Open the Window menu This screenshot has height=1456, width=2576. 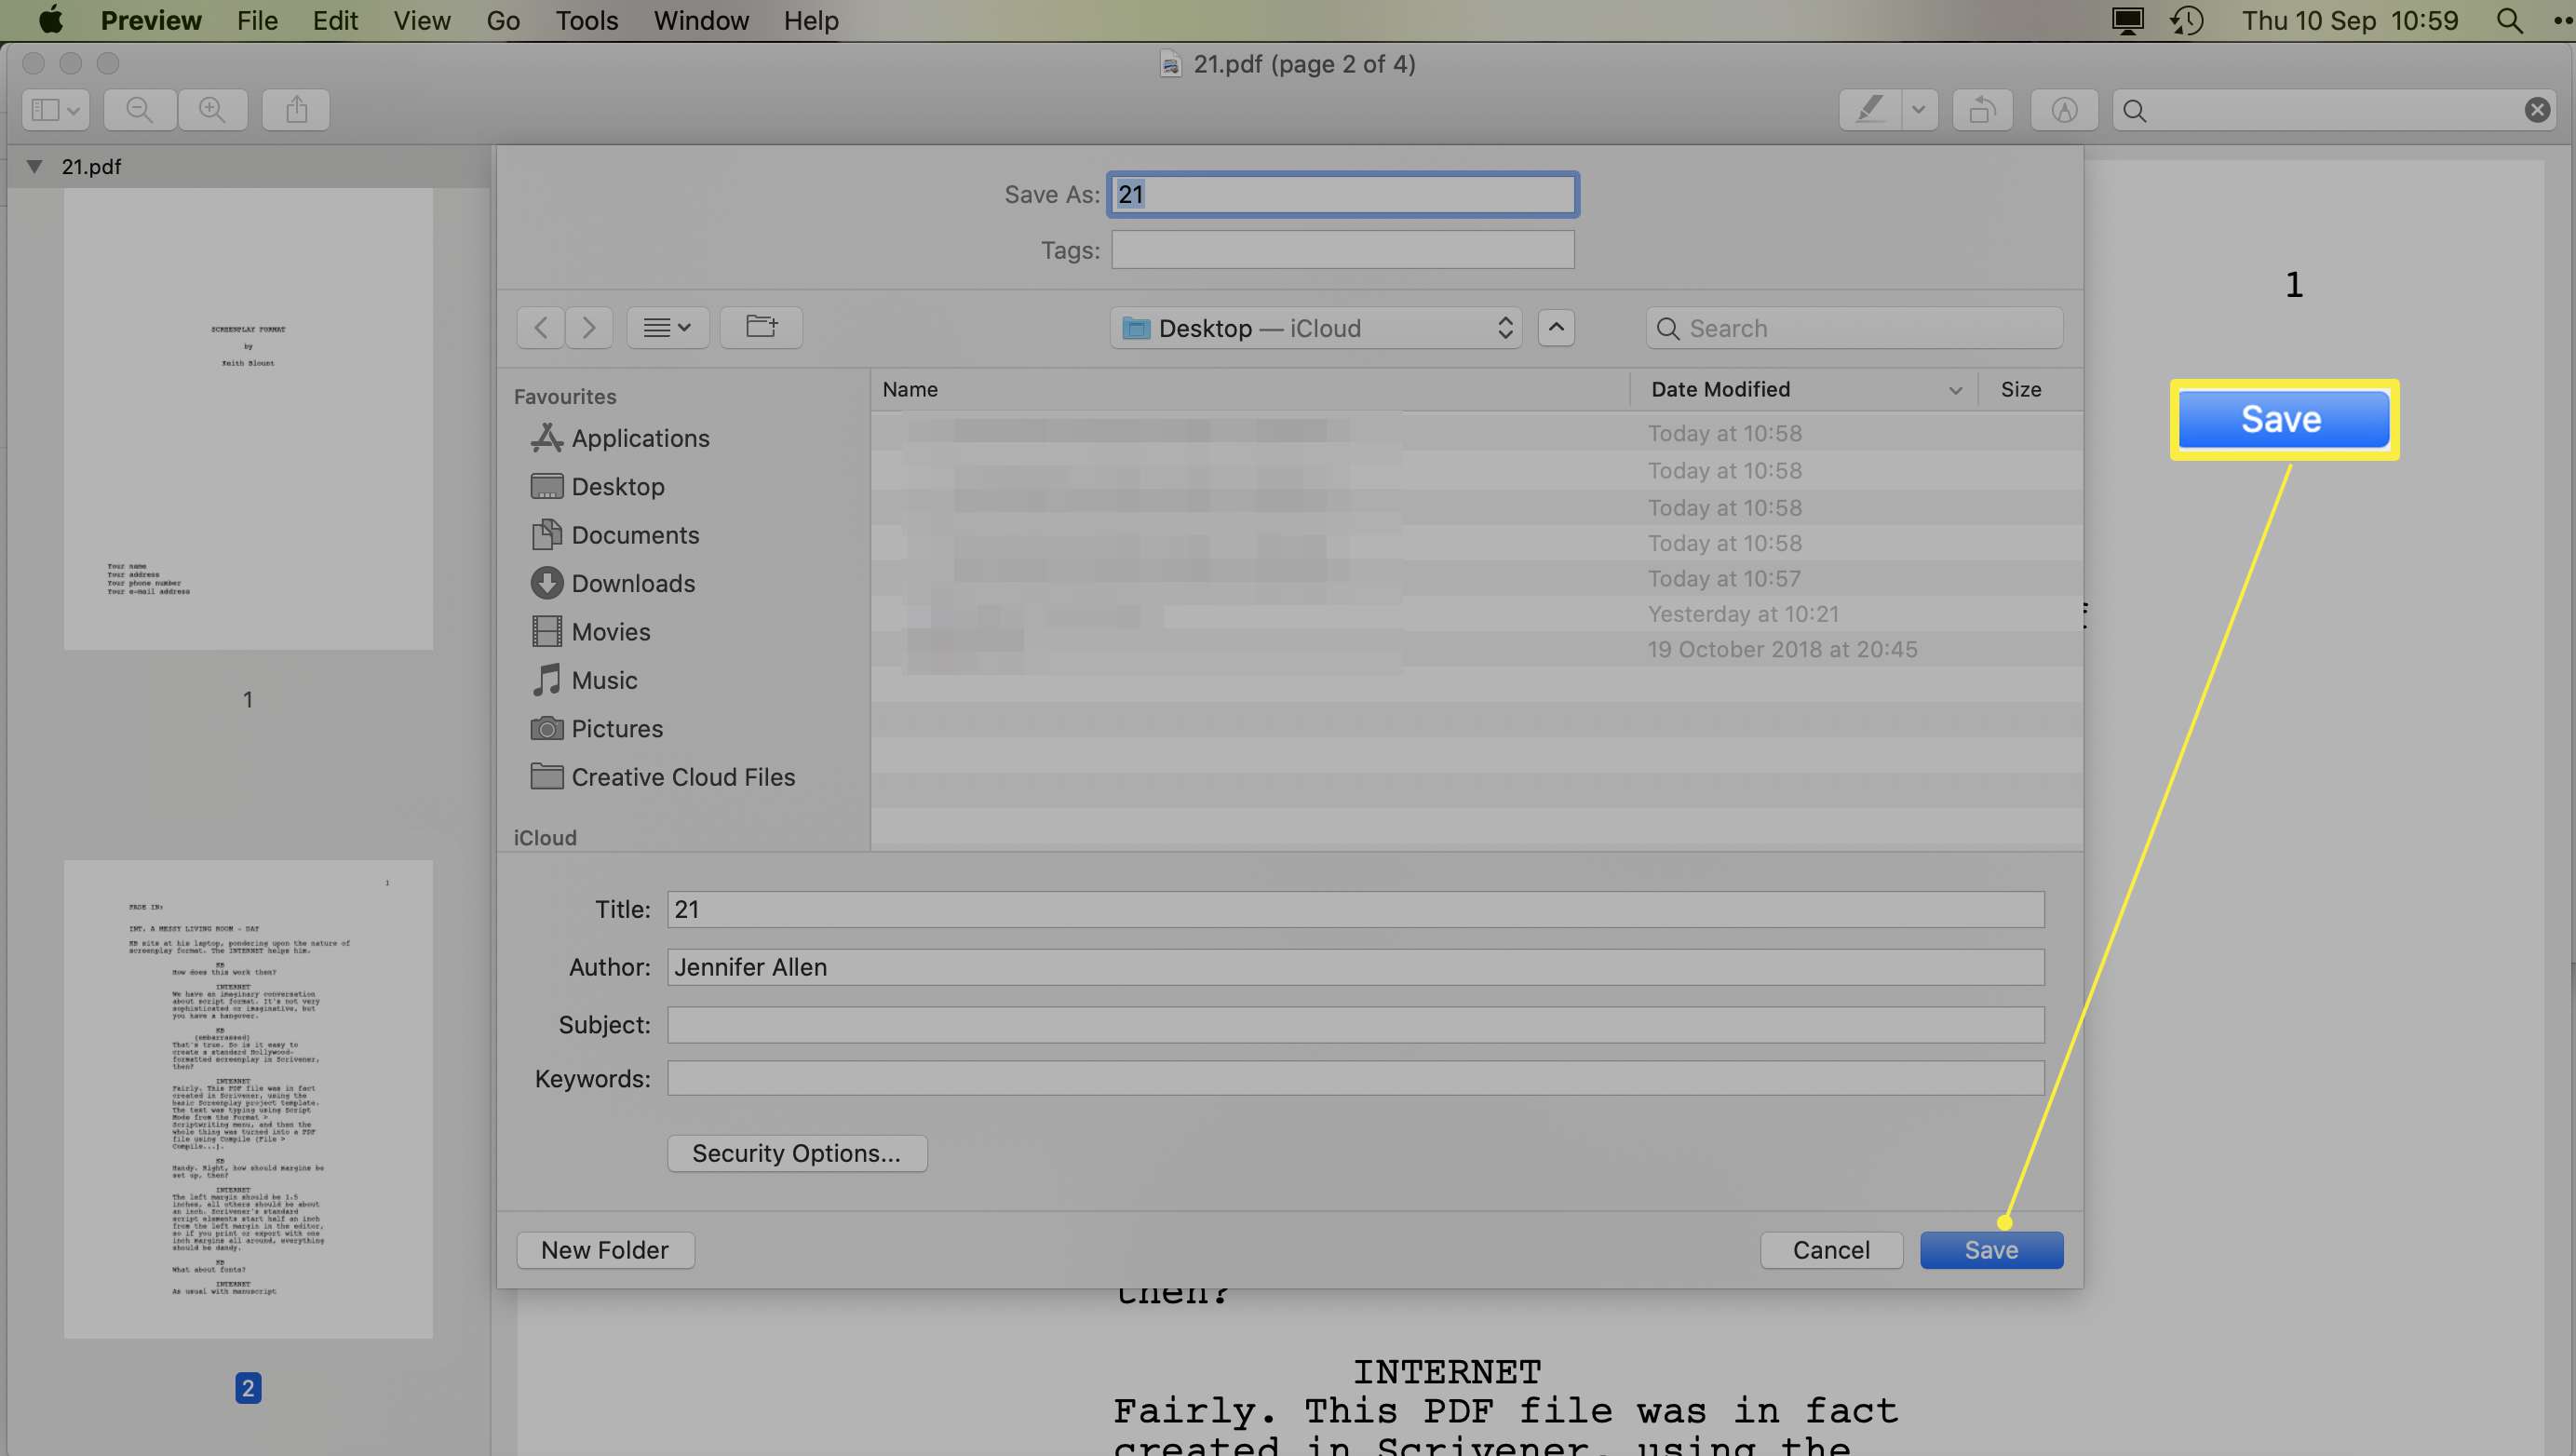pos(701,20)
